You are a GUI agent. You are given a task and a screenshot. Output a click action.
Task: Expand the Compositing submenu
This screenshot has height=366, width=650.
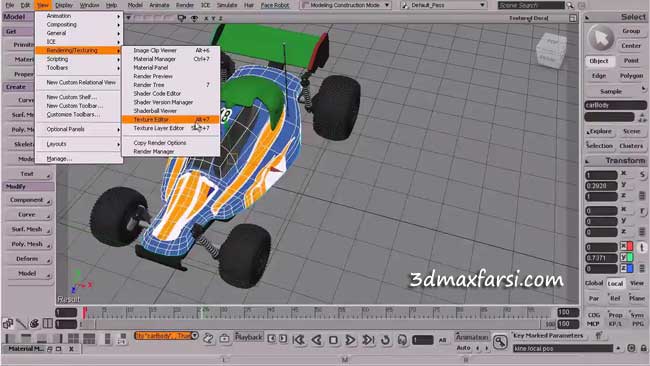coord(79,24)
